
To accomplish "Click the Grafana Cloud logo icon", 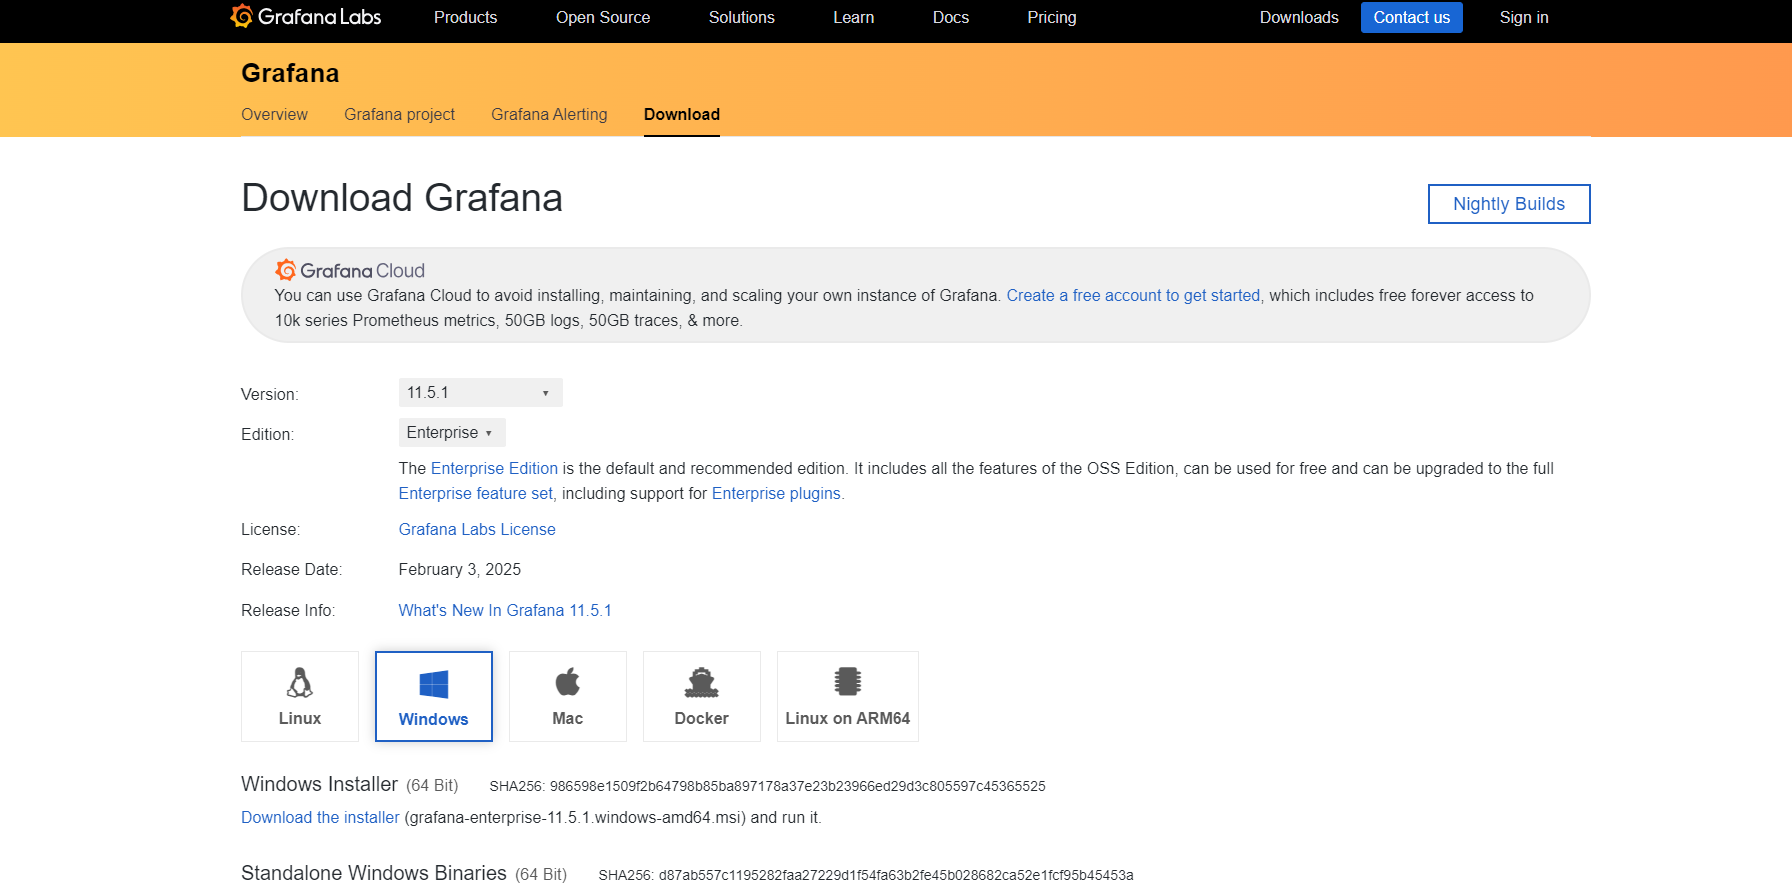I will point(286,270).
